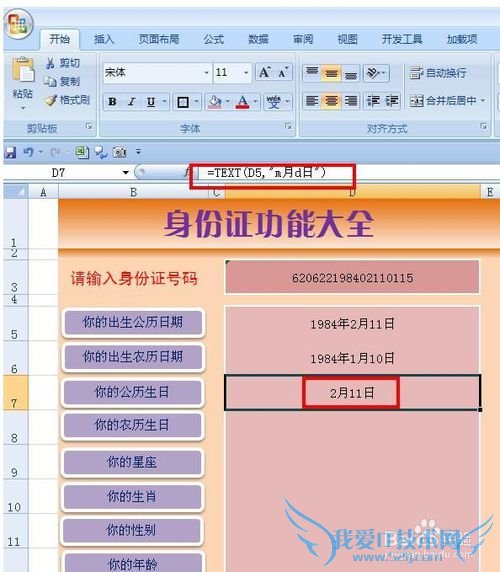Decrease font size with small A
Viewport: 500px width, 572px height.
pyautogui.click(x=283, y=72)
